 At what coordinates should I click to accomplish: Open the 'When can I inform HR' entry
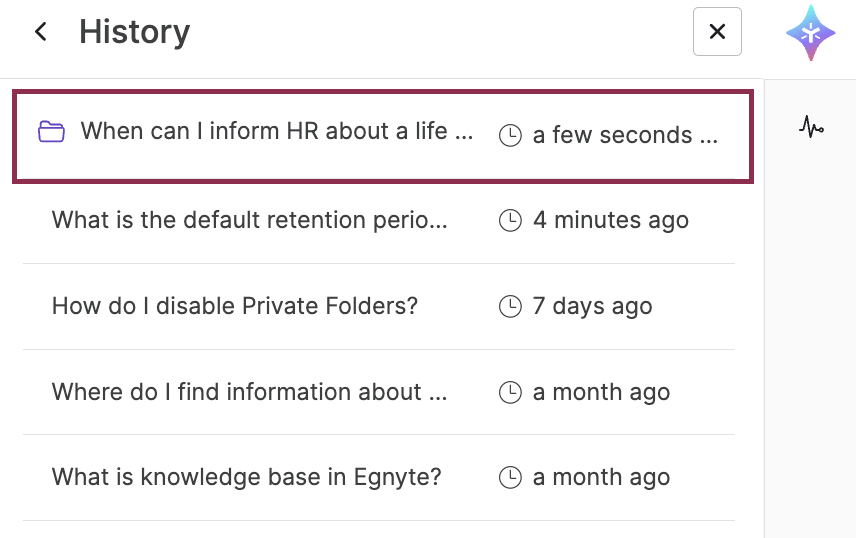(x=383, y=136)
